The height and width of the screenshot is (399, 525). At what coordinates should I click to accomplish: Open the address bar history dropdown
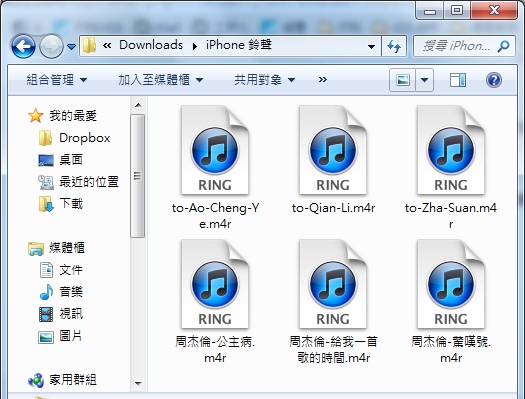click(371, 46)
